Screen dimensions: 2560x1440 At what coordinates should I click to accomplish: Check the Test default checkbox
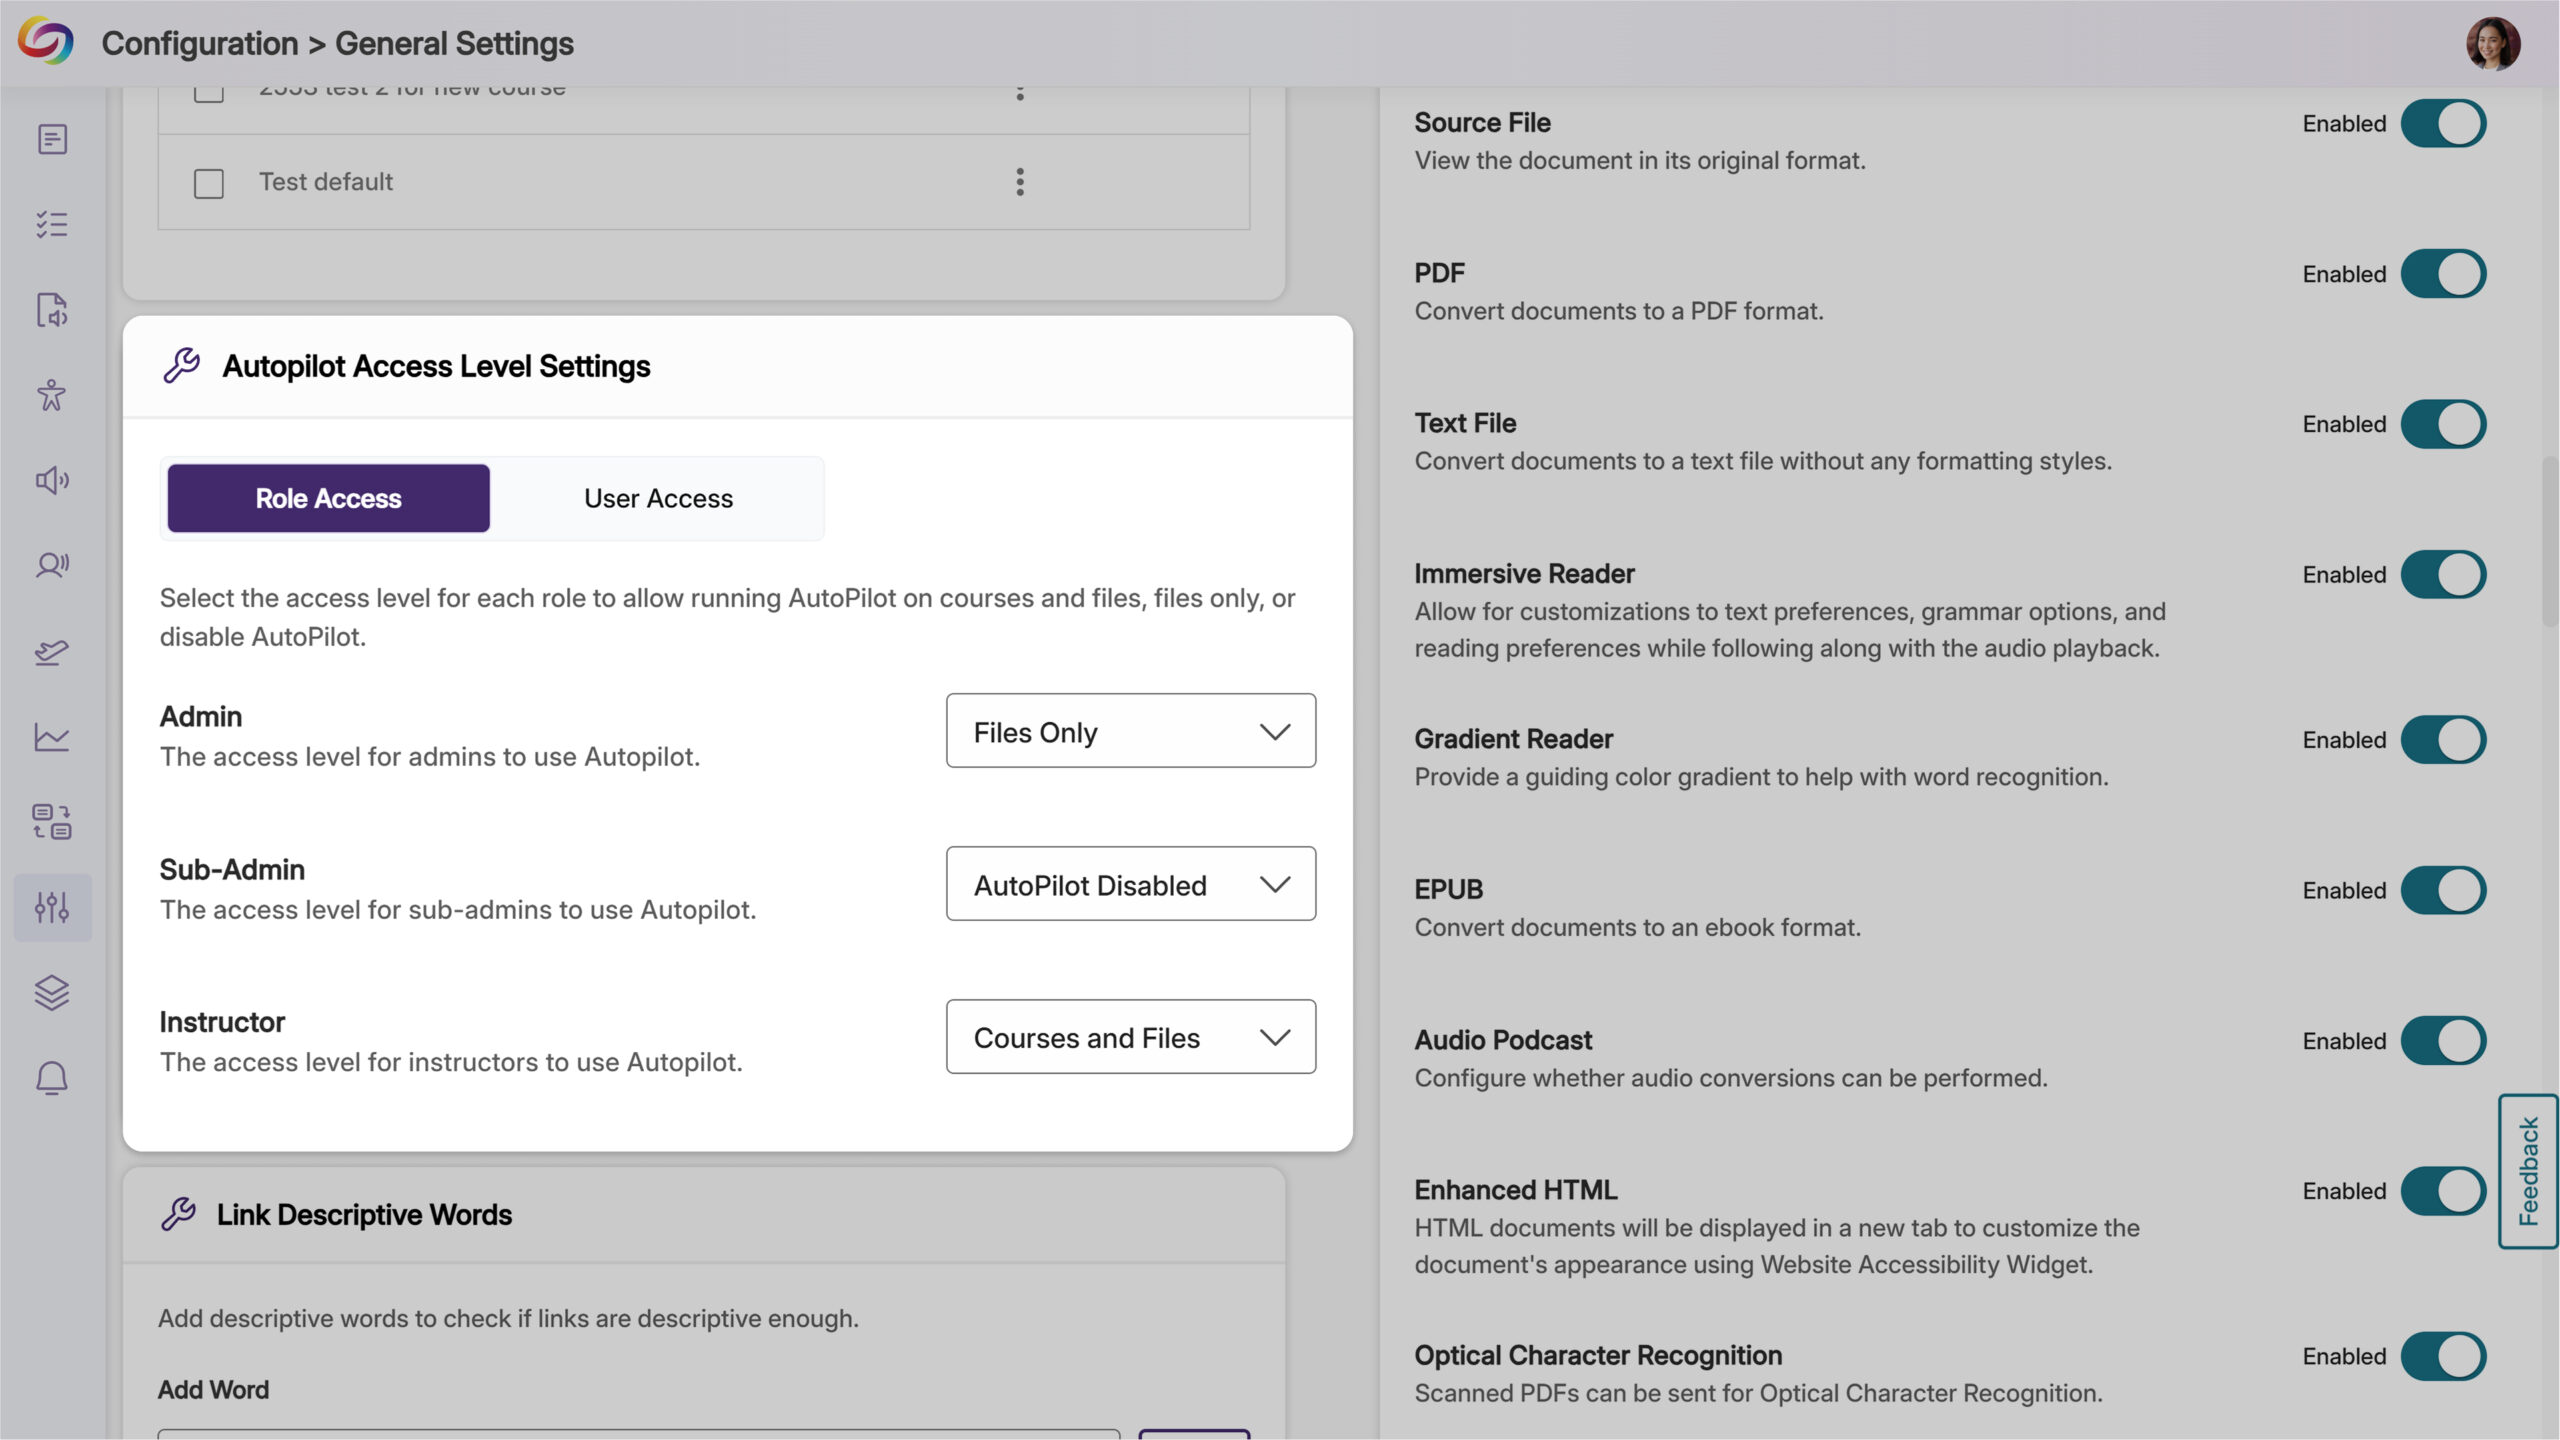208,183
